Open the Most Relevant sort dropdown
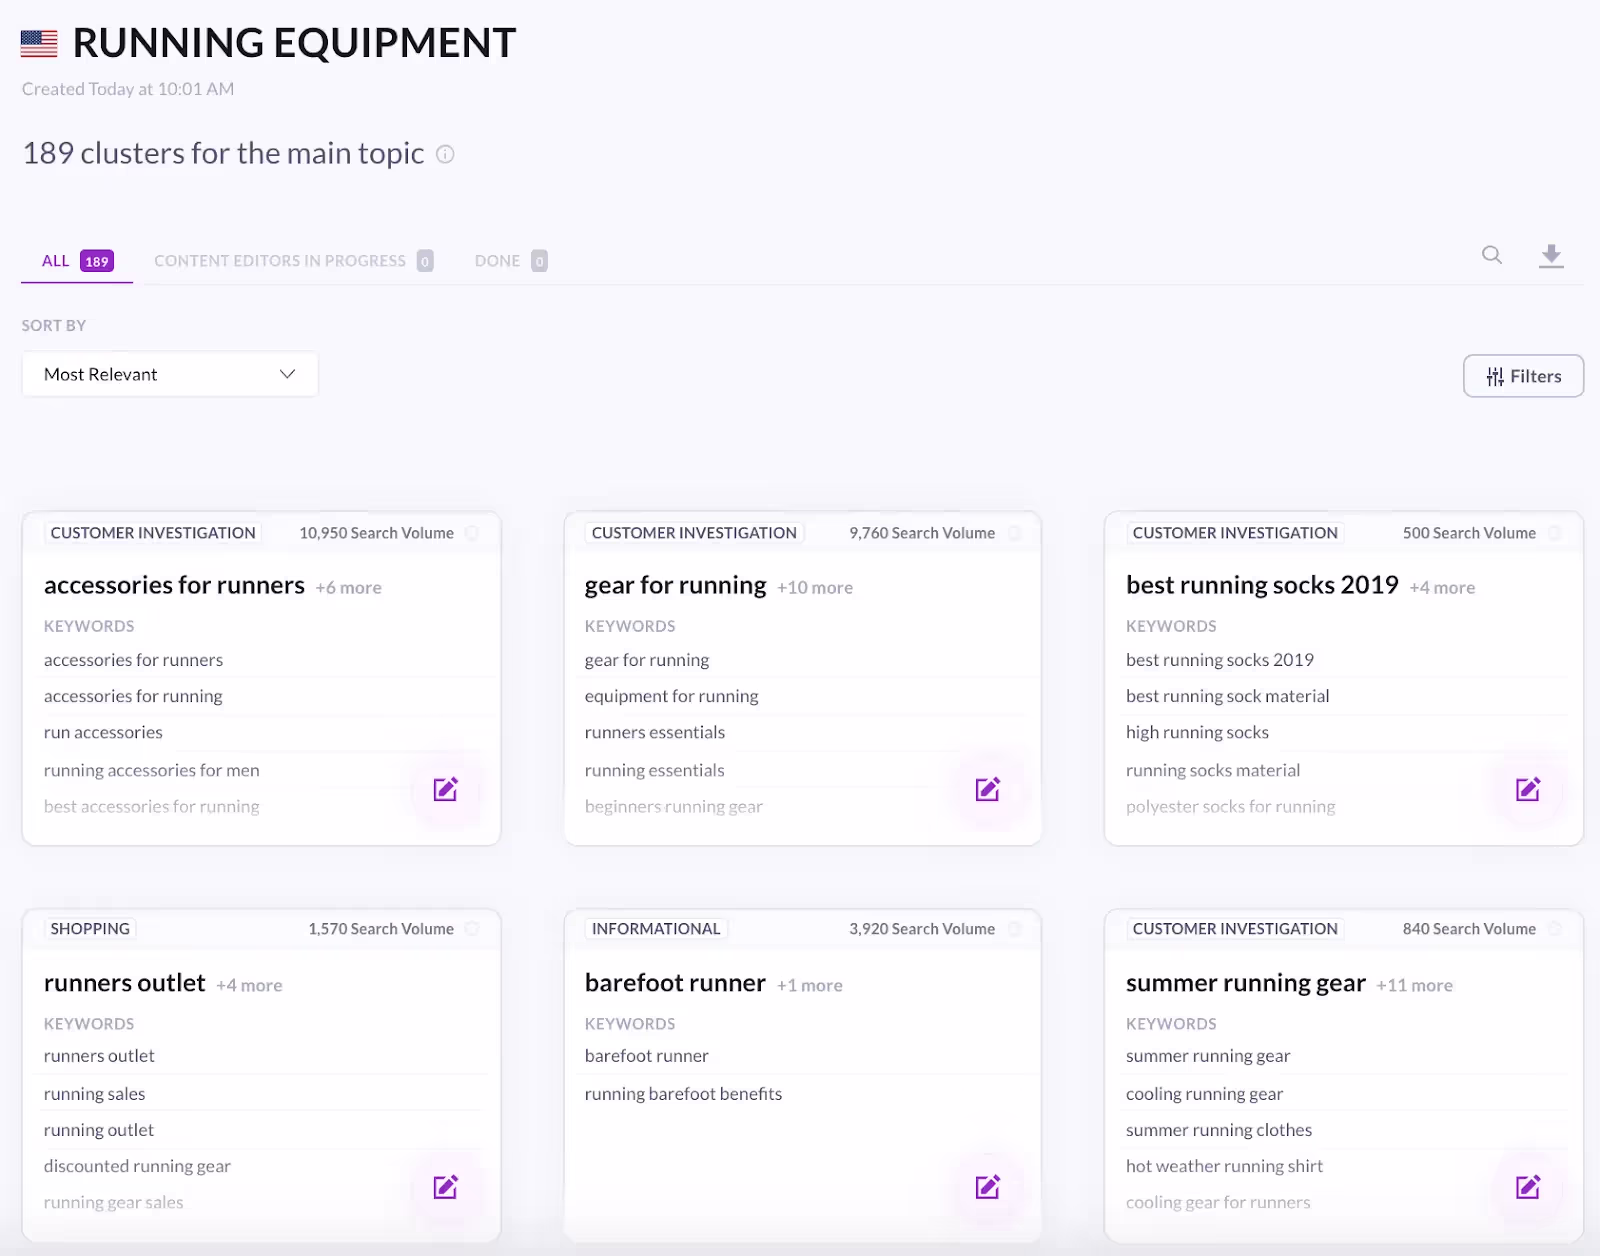1600x1256 pixels. tap(170, 374)
